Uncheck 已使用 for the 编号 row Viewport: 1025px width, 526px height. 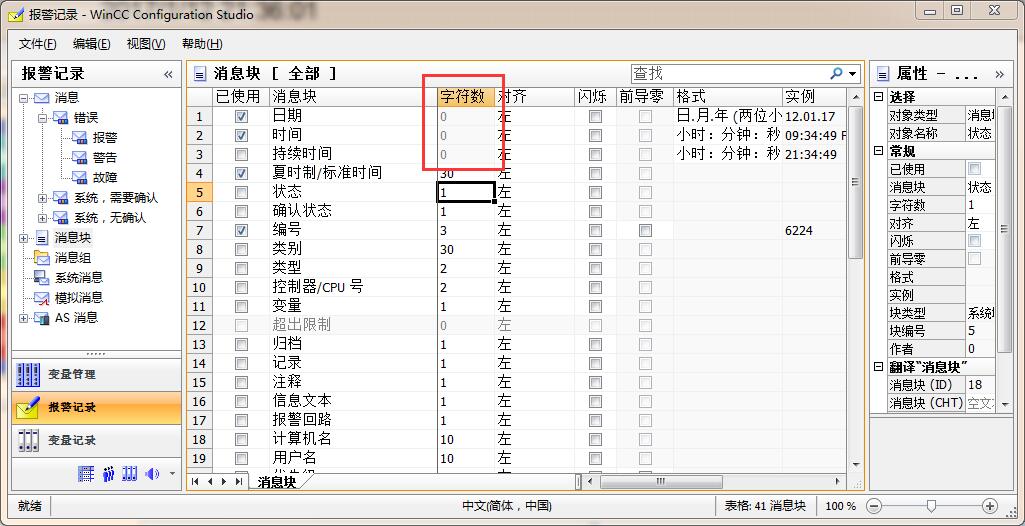point(241,230)
